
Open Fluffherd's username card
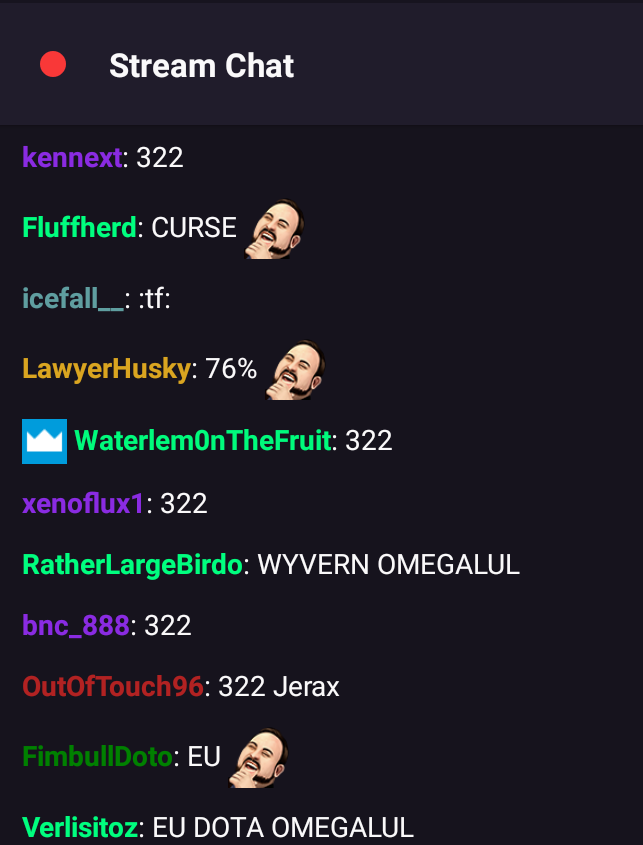[x=79, y=227]
